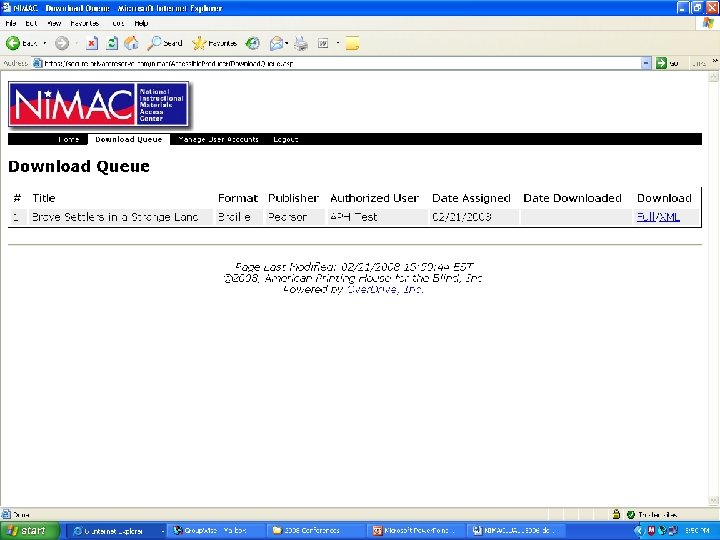Viewport: 720px width, 540px height.
Task: Stop page loading with the red X icon
Action: pyautogui.click(x=92, y=43)
